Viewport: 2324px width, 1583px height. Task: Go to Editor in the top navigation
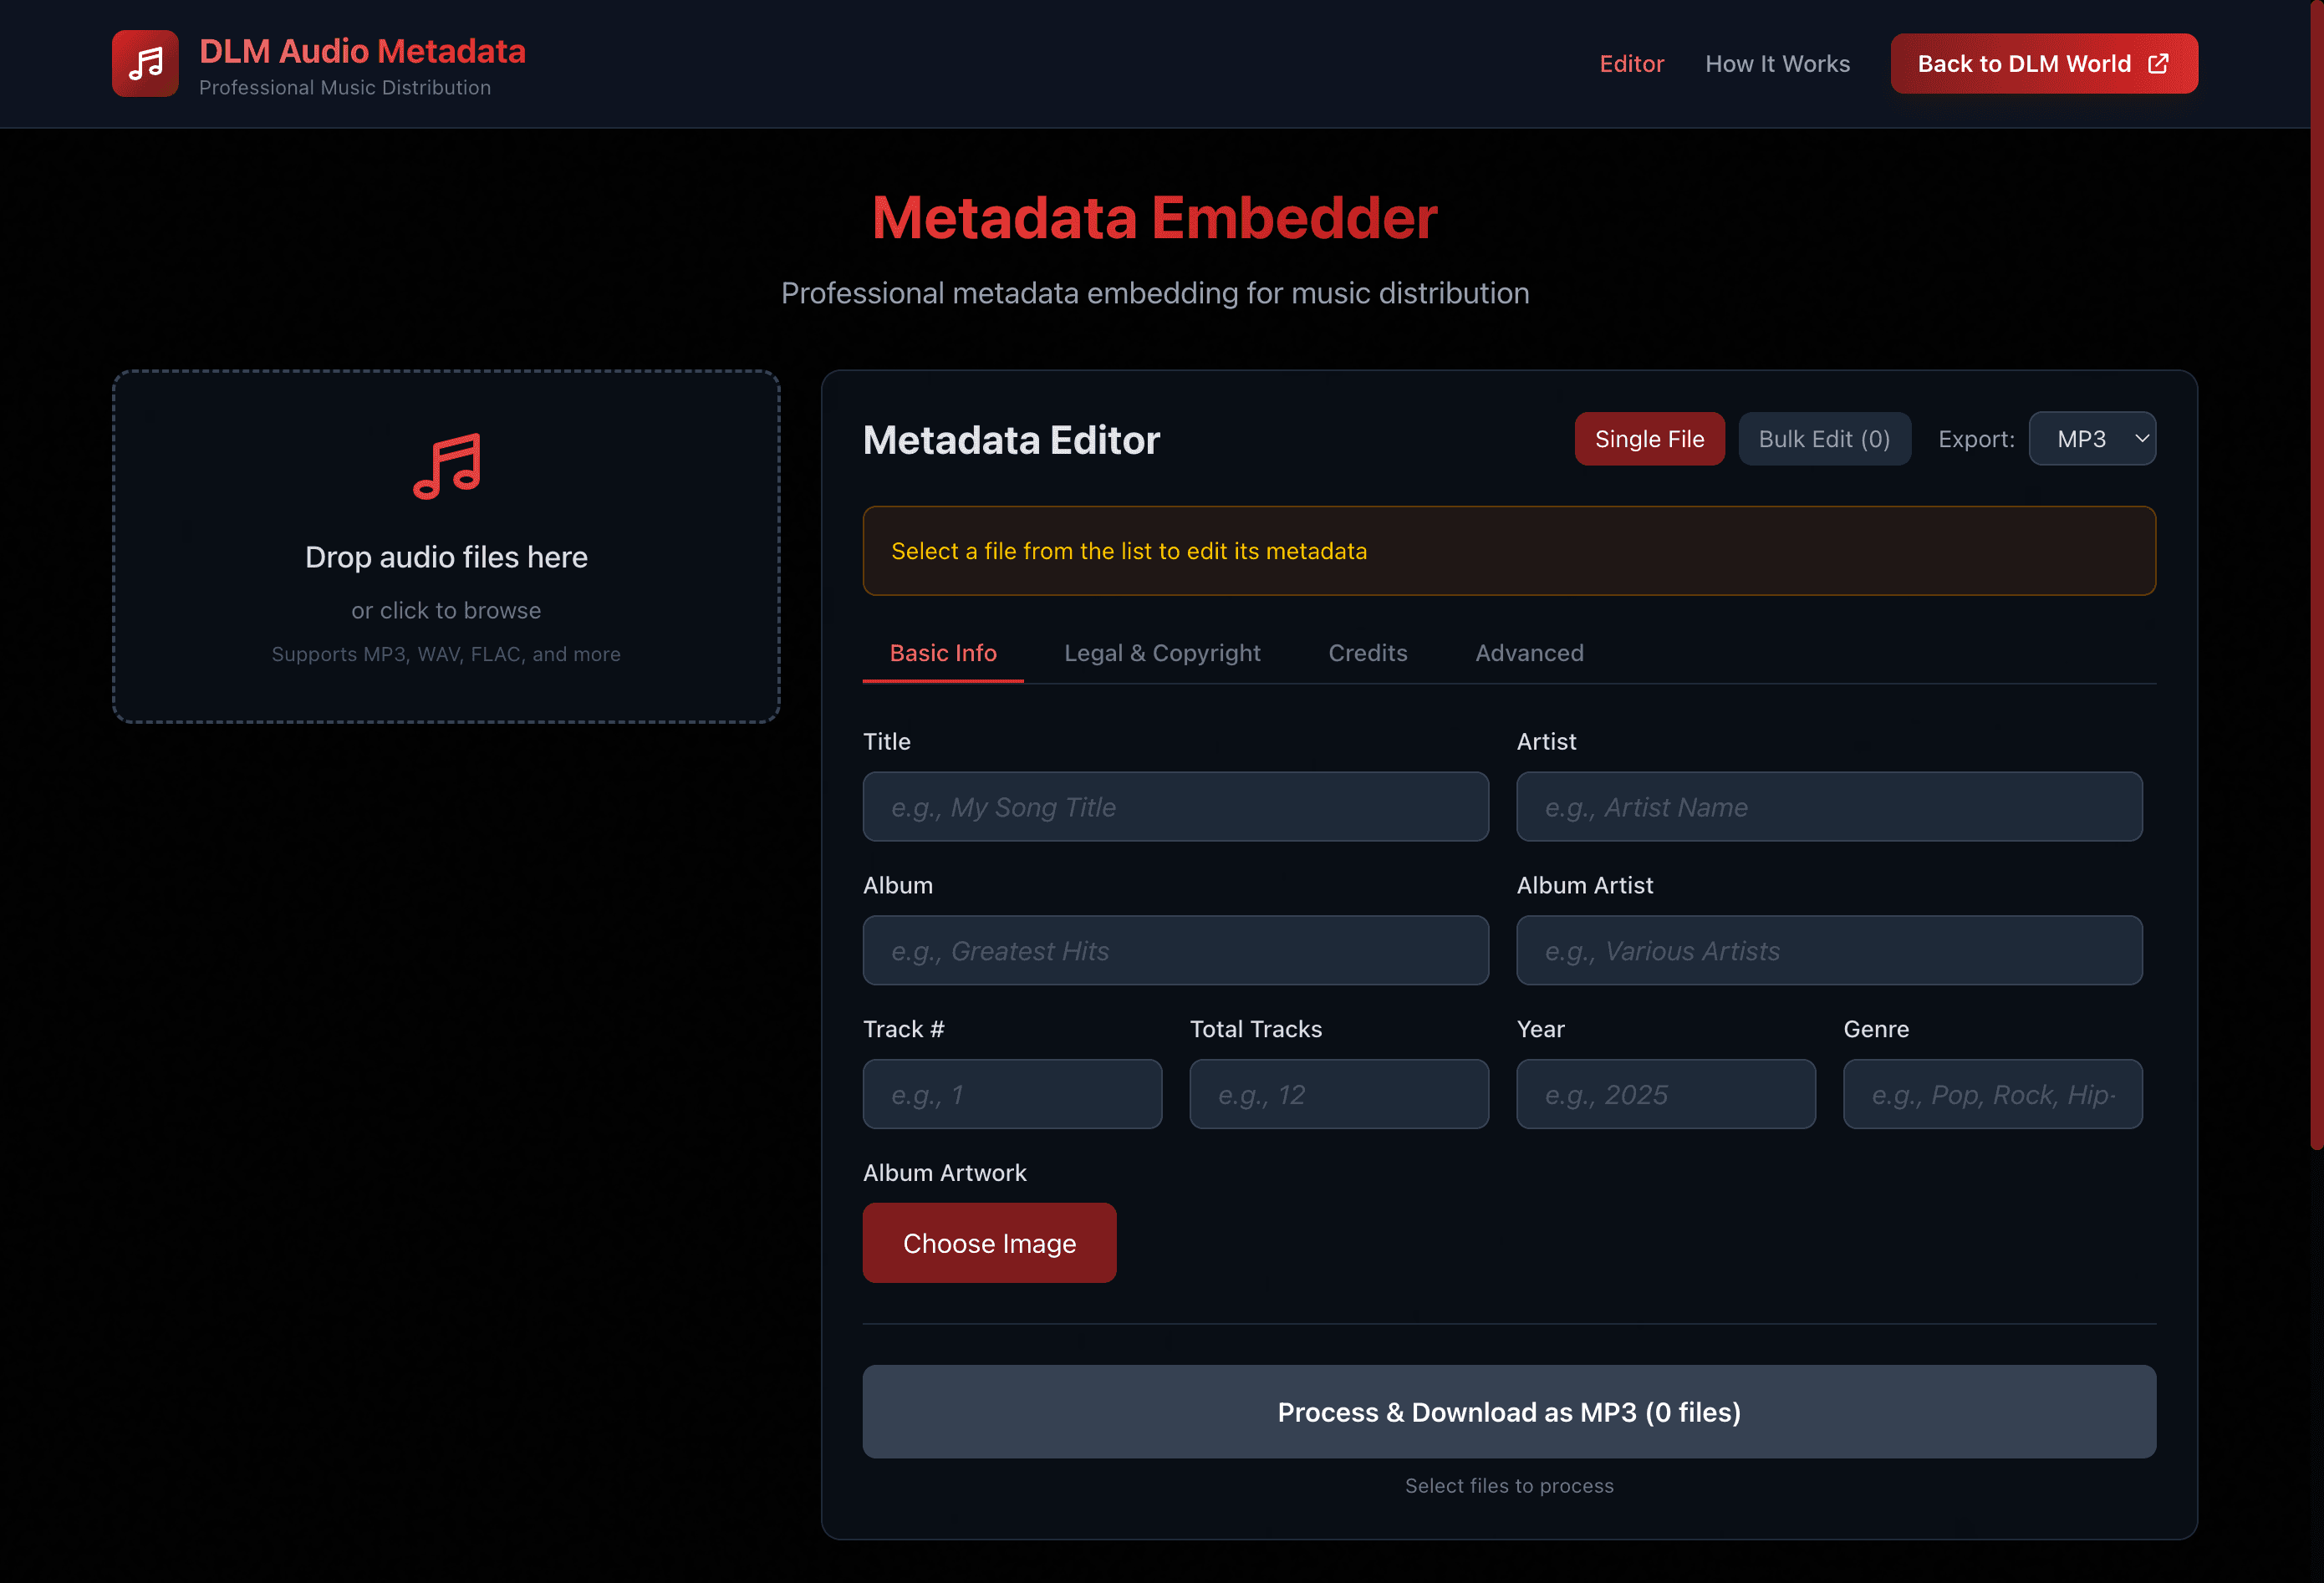[1631, 64]
